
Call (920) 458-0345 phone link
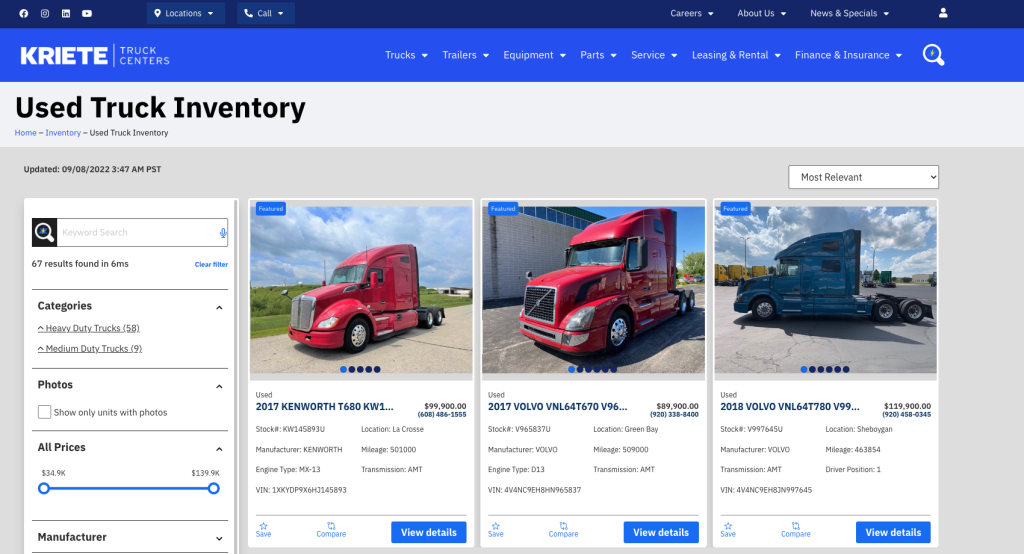pyautogui.click(x=906, y=414)
